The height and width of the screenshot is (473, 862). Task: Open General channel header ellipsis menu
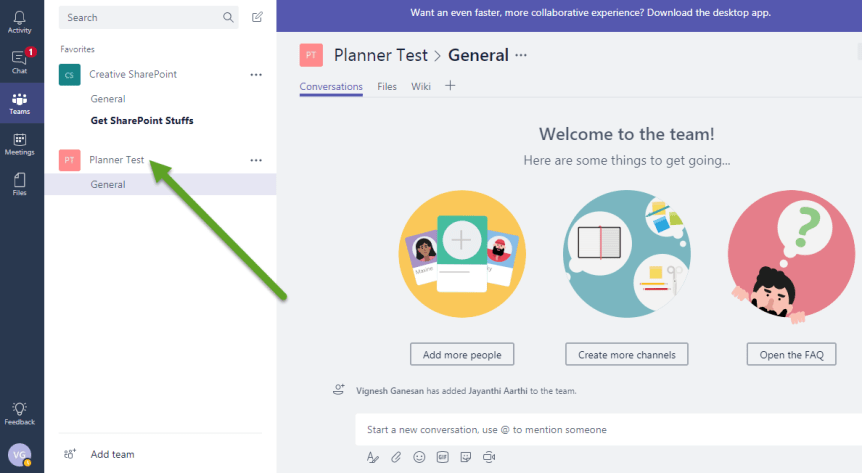coord(520,56)
